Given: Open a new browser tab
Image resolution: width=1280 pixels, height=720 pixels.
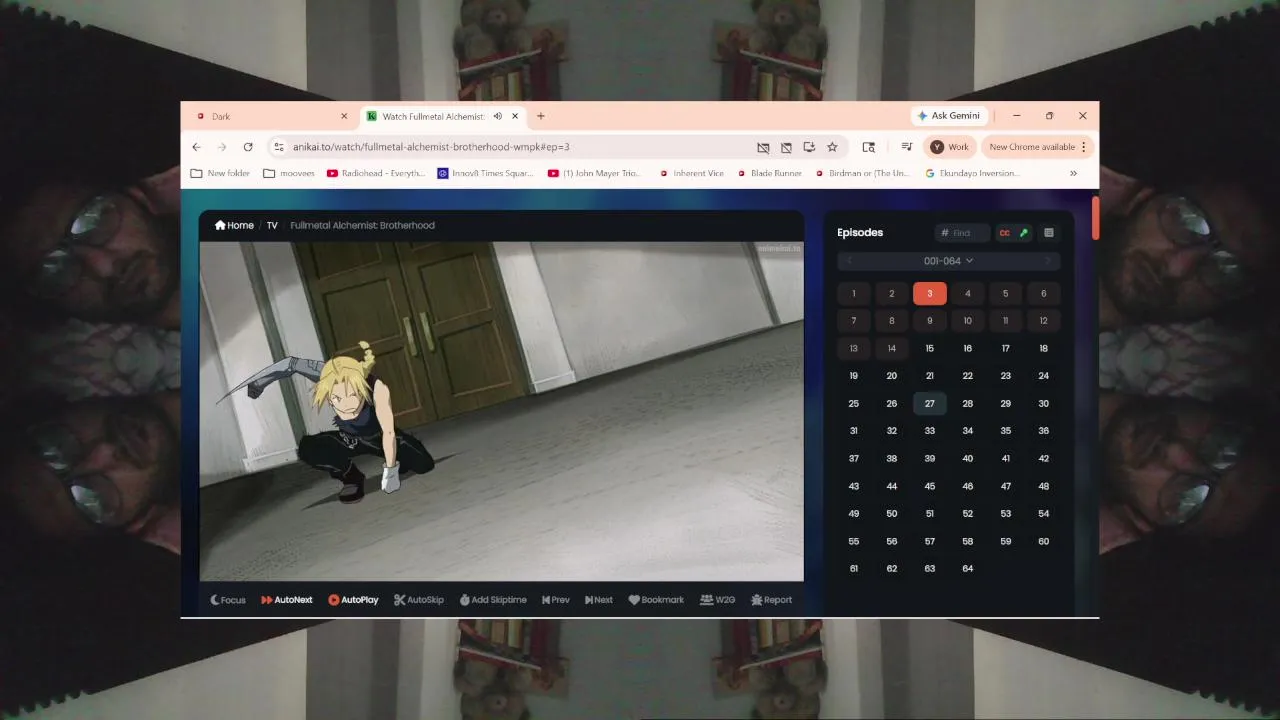Looking at the screenshot, I should (541, 116).
